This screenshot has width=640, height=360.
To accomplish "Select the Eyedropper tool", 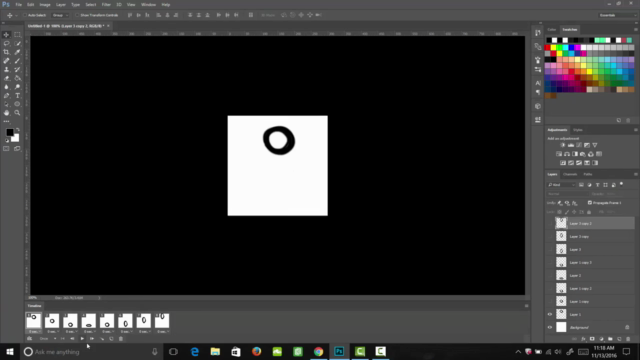I will click(17, 52).
